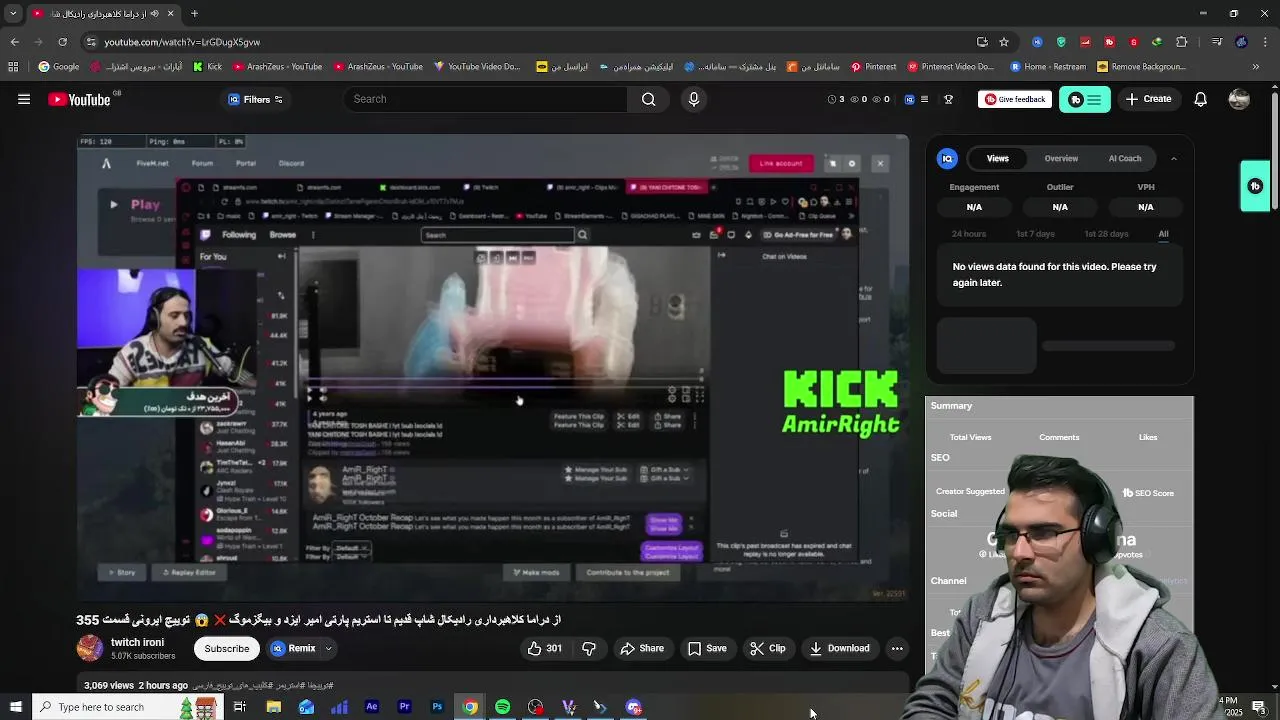The image size is (1280, 720).
Task: Start voice search with microphone icon
Action: [x=694, y=99]
